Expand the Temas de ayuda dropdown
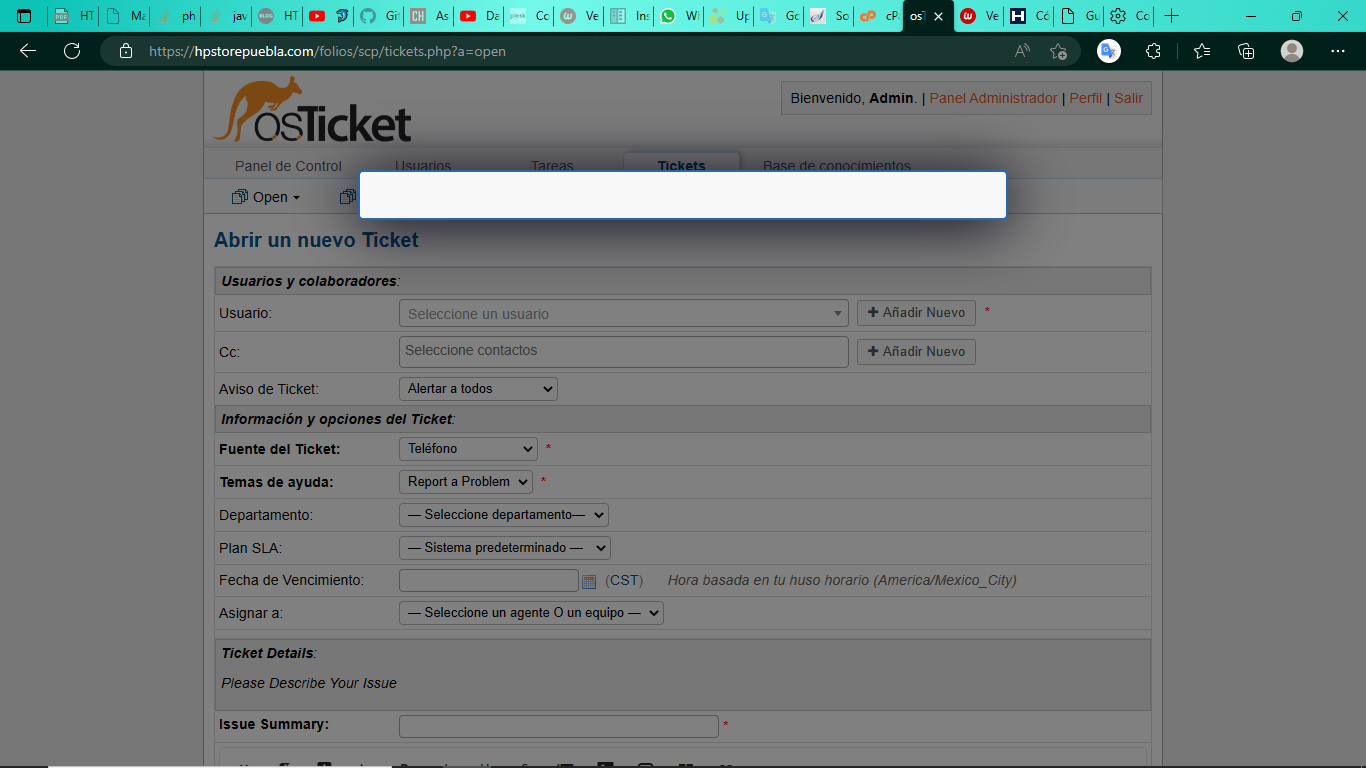 (x=466, y=482)
